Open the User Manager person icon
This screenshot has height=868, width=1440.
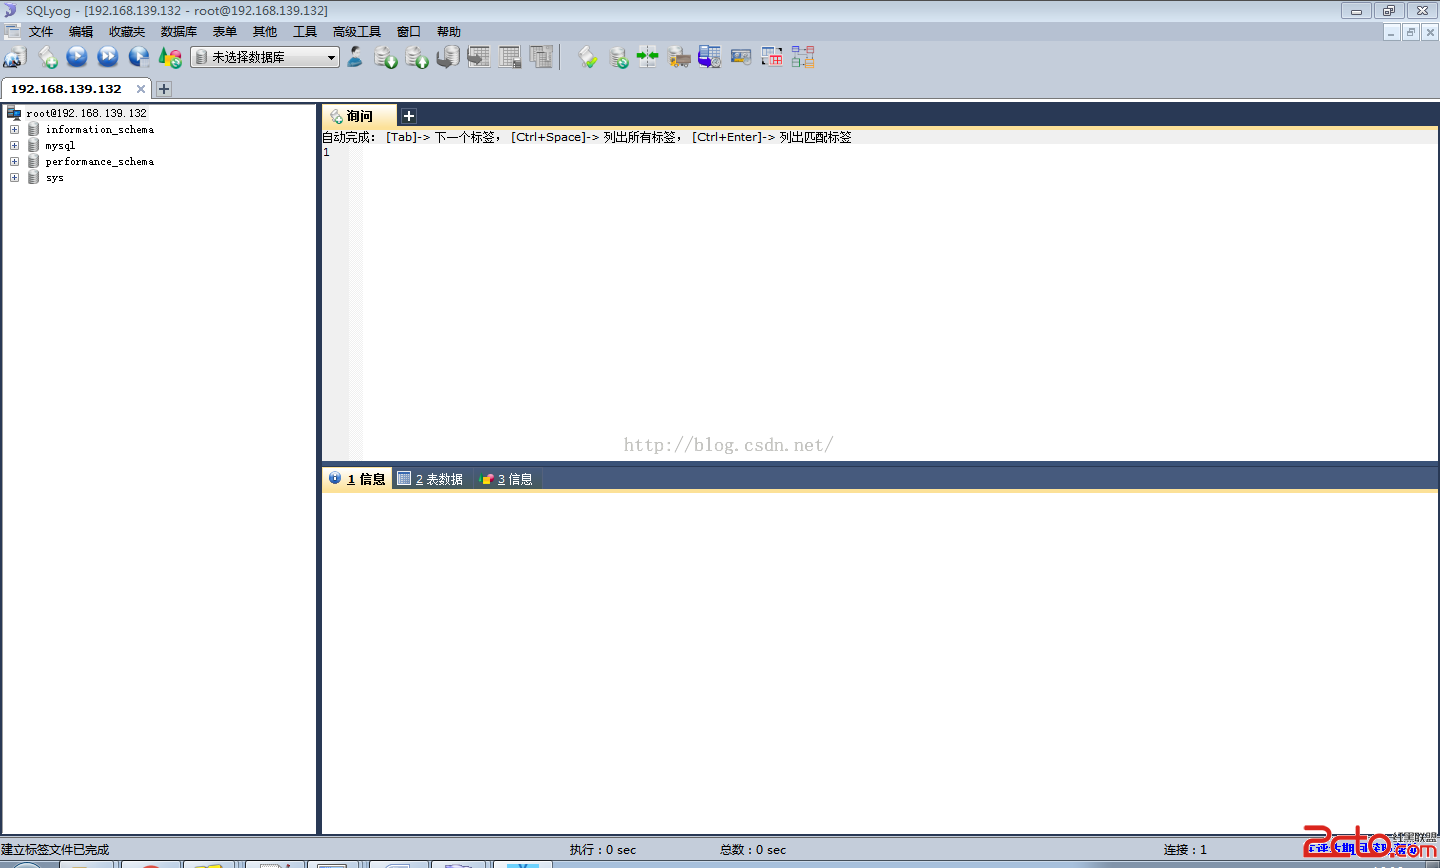coord(355,57)
